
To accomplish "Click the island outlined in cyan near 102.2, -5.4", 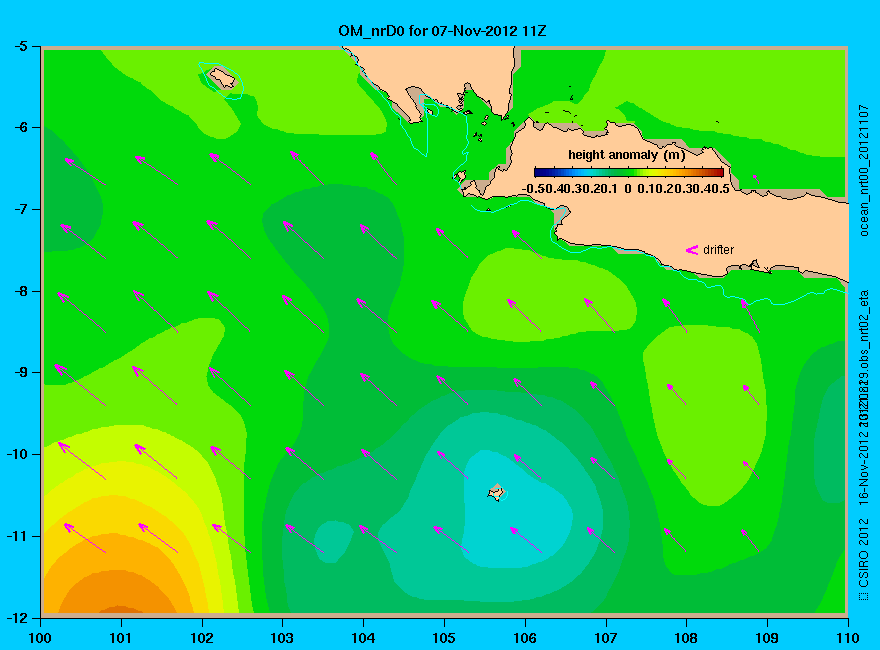I will click(222, 77).
